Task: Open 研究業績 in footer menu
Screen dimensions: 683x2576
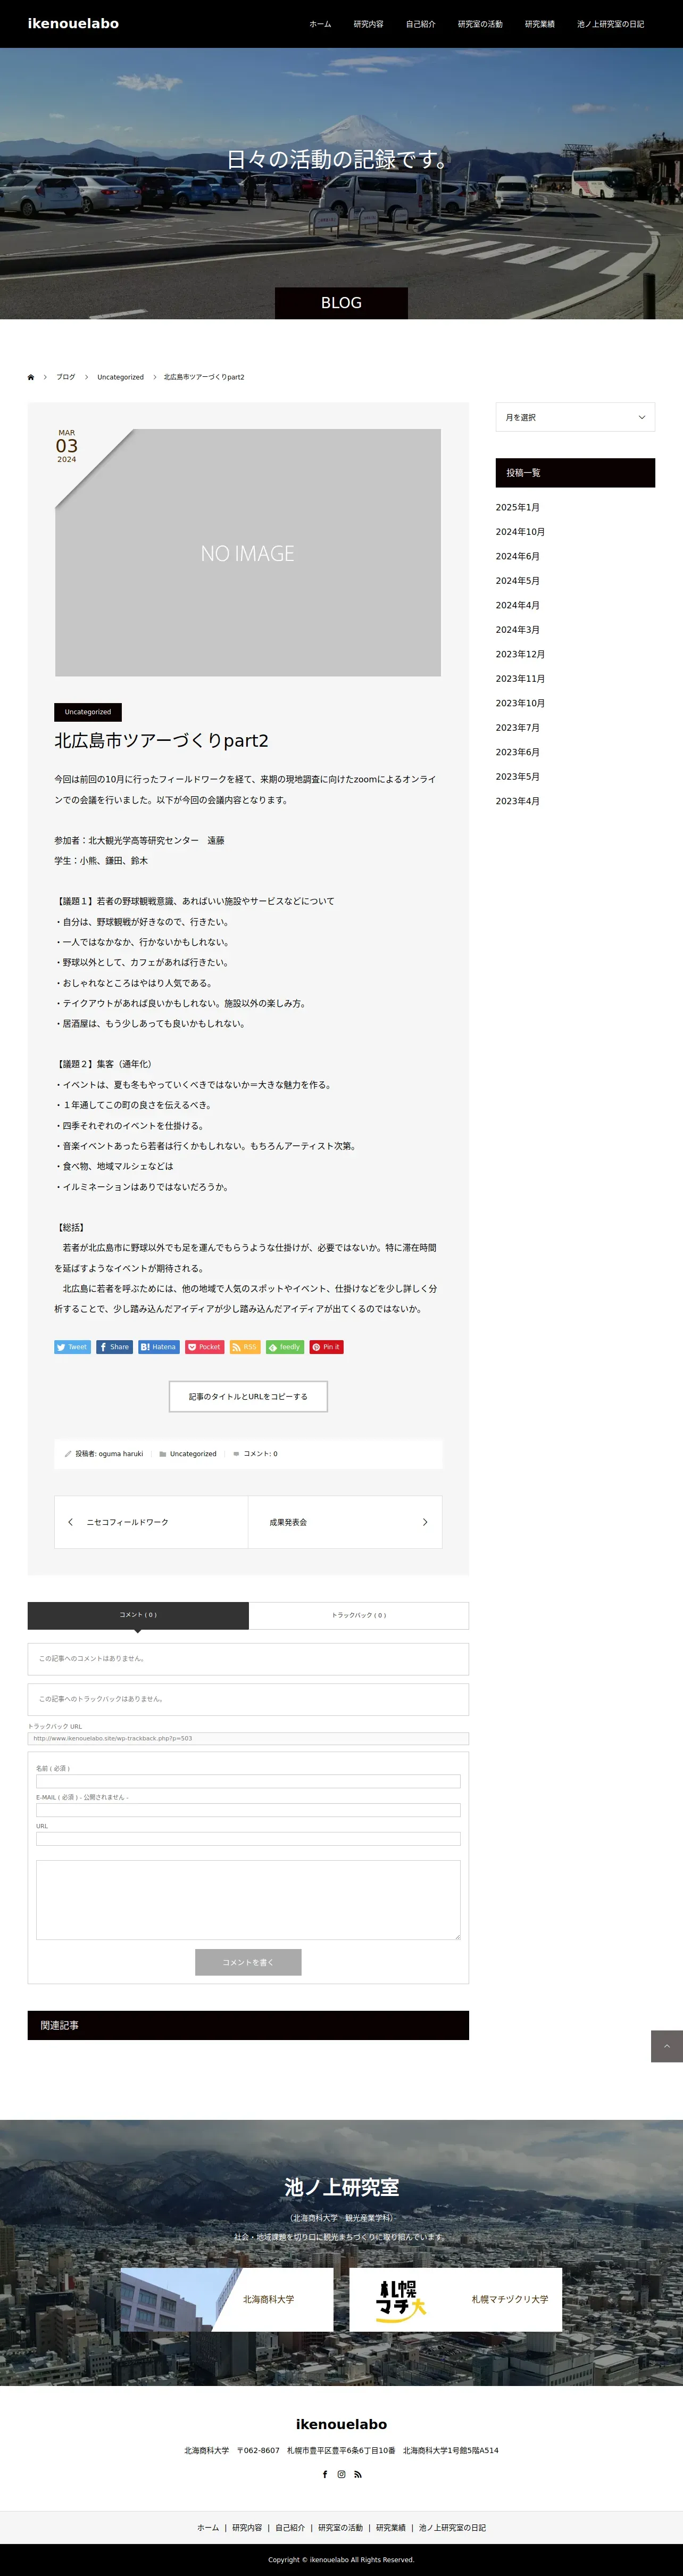Action: click(x=391, y=2527)
